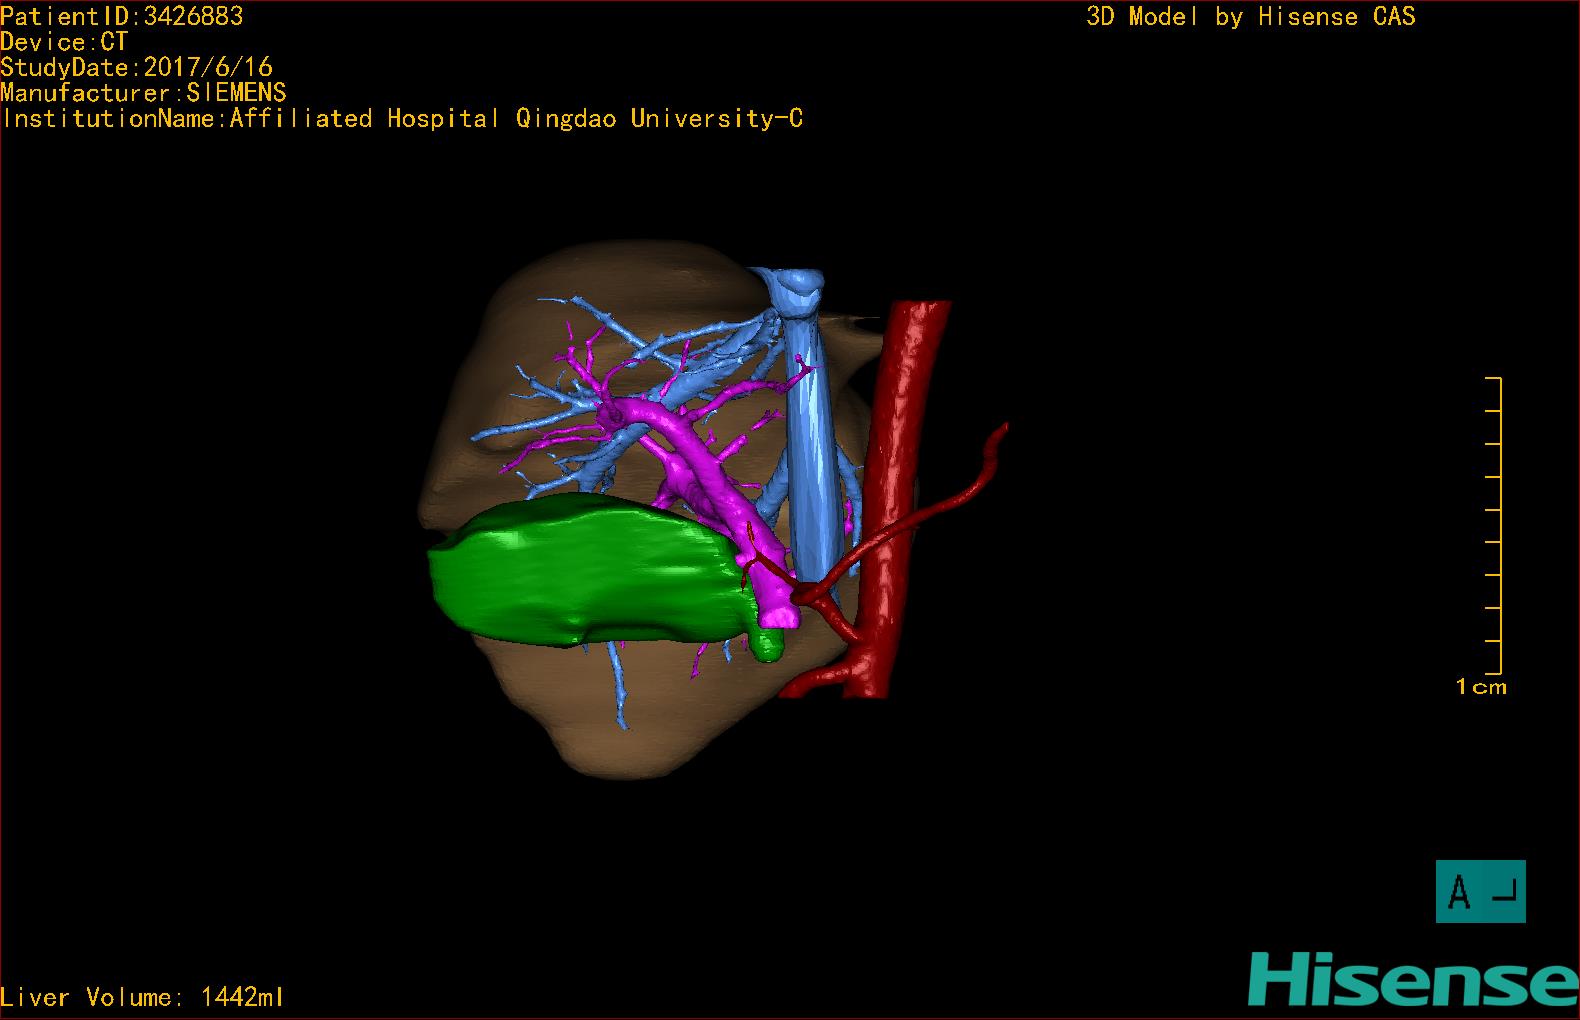Click the Device CT label
1580x1020 pixels.
click(x=64, y=42)
